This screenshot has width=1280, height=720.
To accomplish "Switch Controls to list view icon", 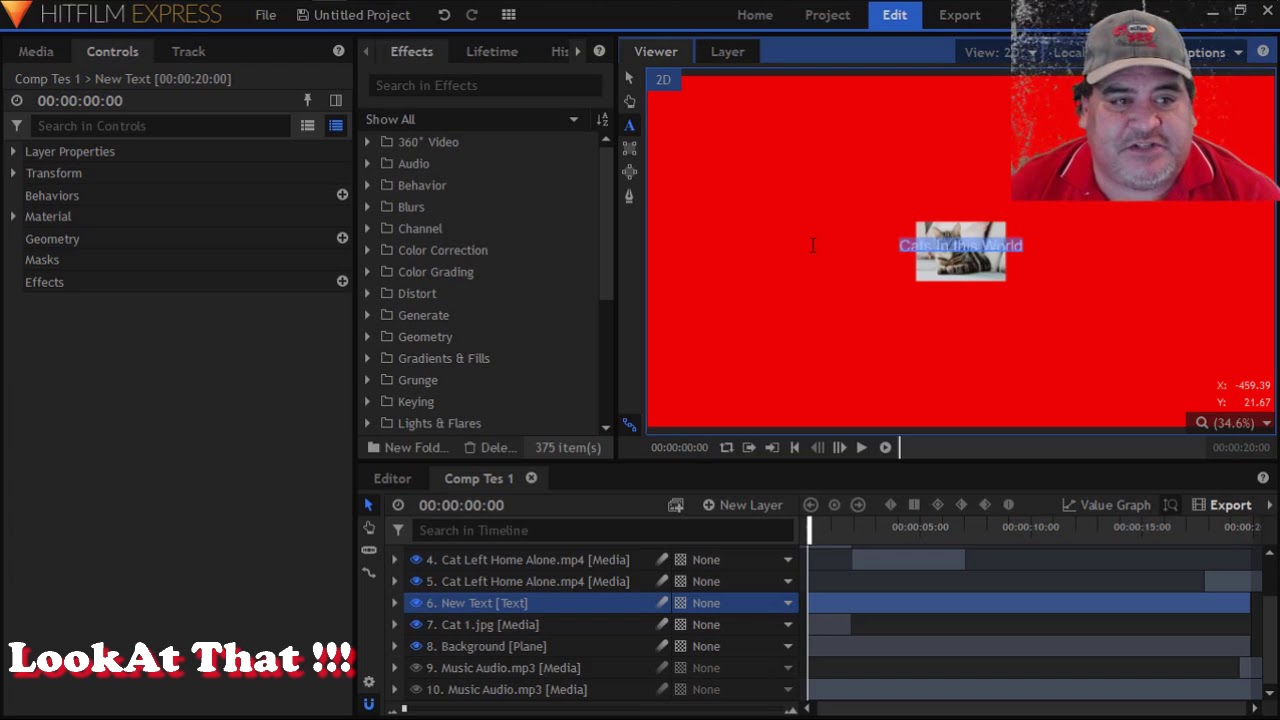I will click(x=308, y=126).
